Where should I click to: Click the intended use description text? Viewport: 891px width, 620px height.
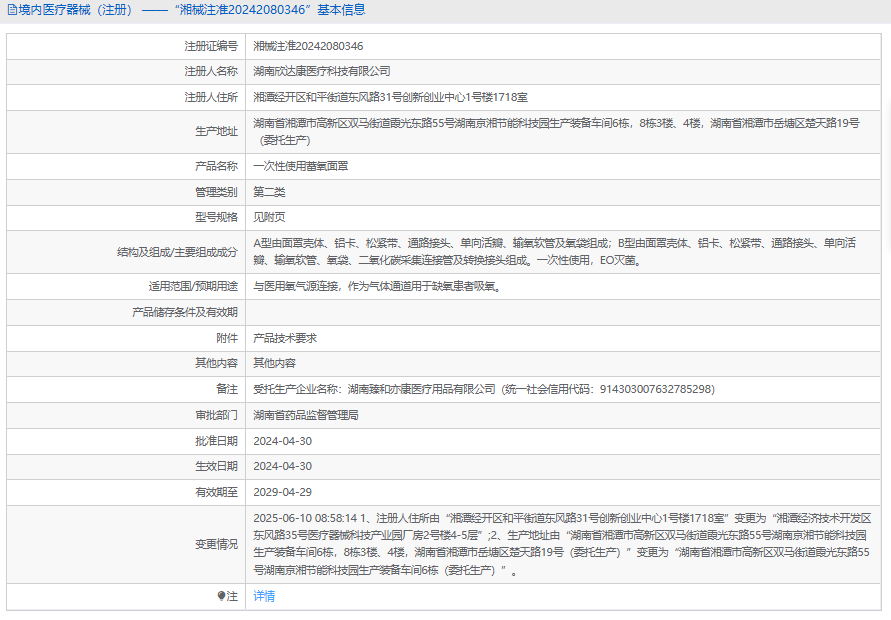pyautogui.click(x=376, y=286)
